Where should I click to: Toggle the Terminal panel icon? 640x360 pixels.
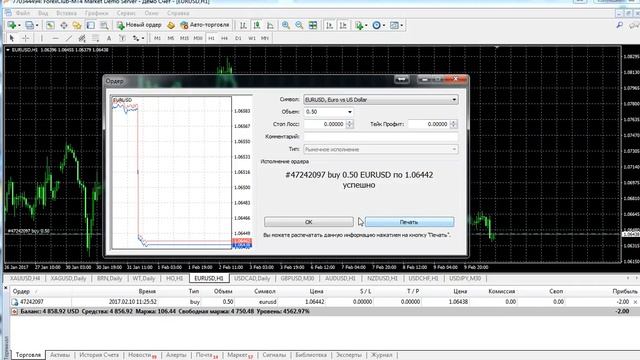[90, 25]
